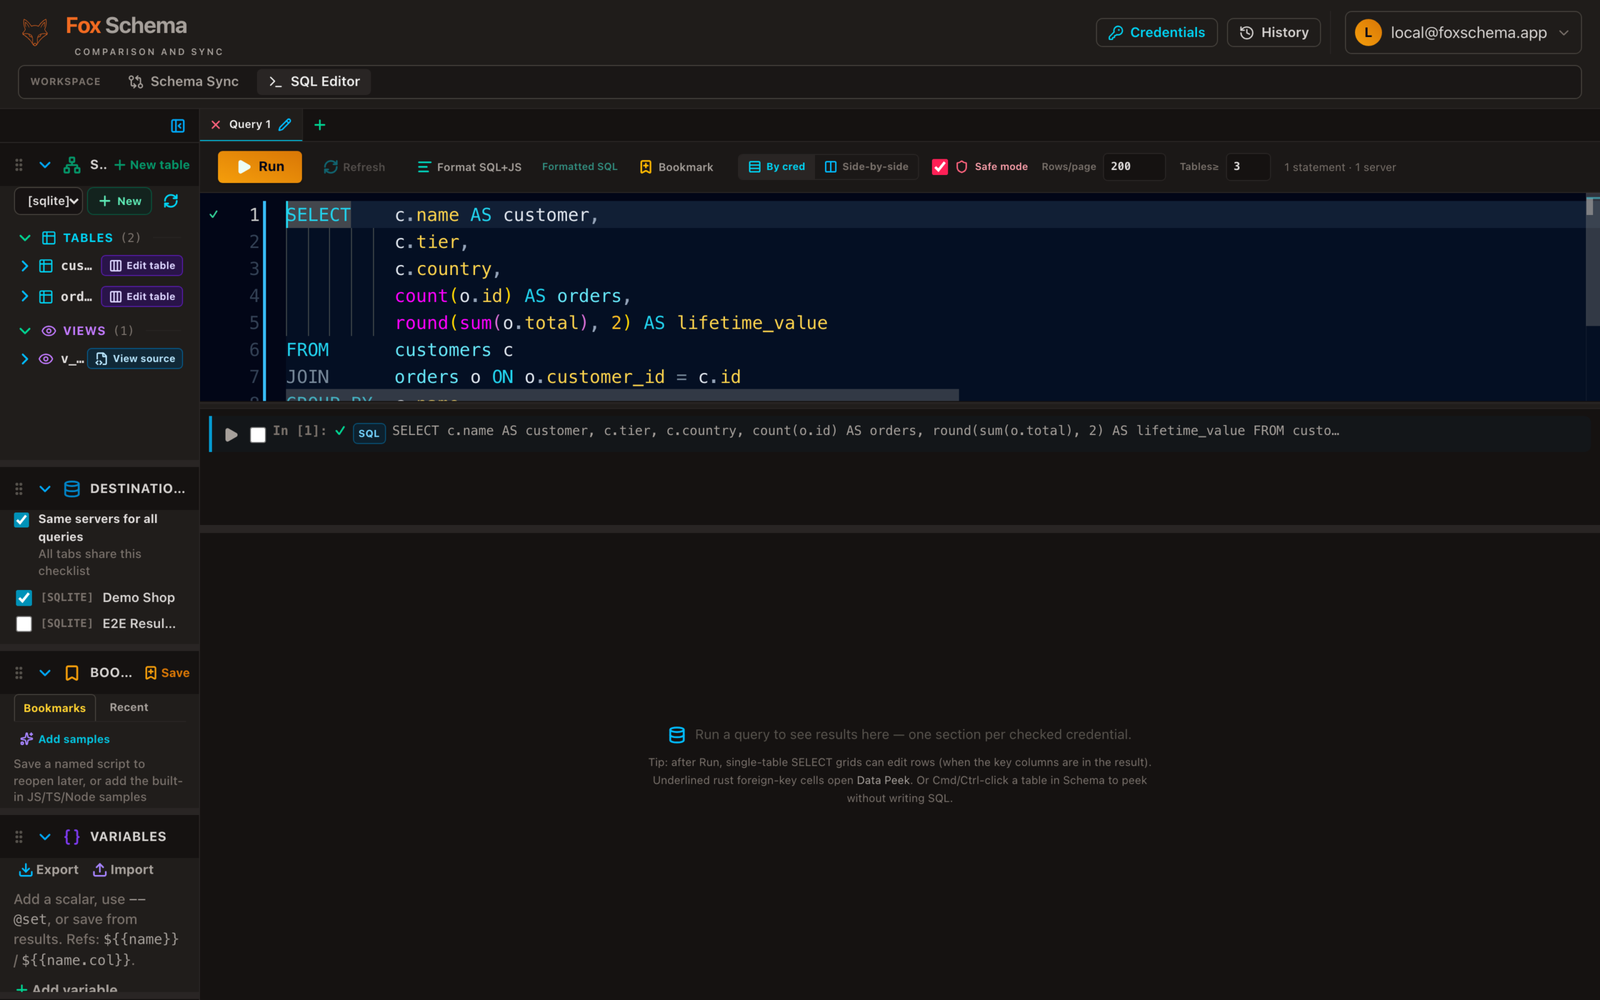Select the In [1] cell checkbox
Viewport: 1600px width, 1000px height.
[x=258, y=434]
